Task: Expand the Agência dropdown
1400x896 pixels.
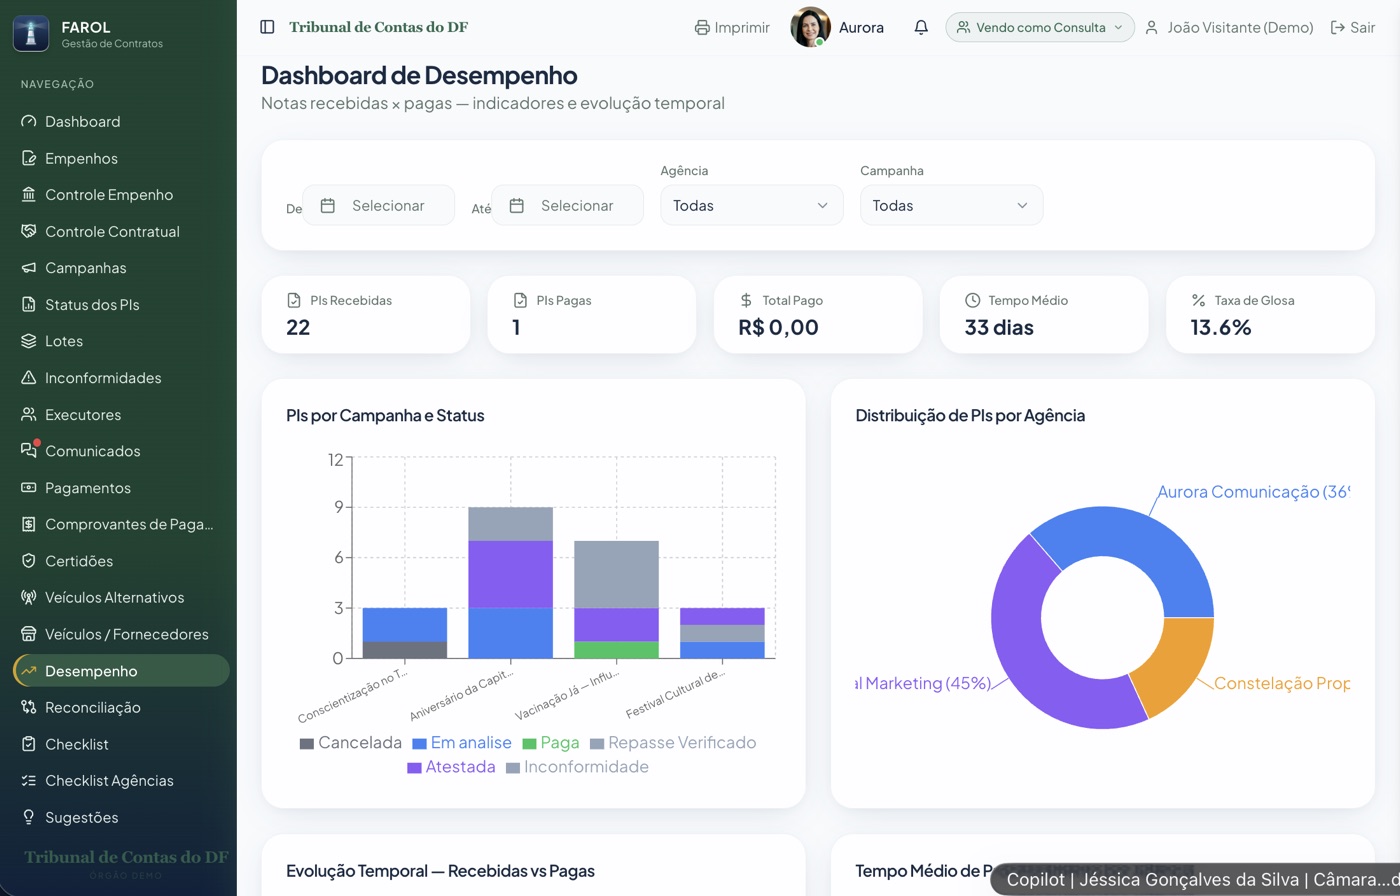Action: pyautogui.click(x=751, y=205)
